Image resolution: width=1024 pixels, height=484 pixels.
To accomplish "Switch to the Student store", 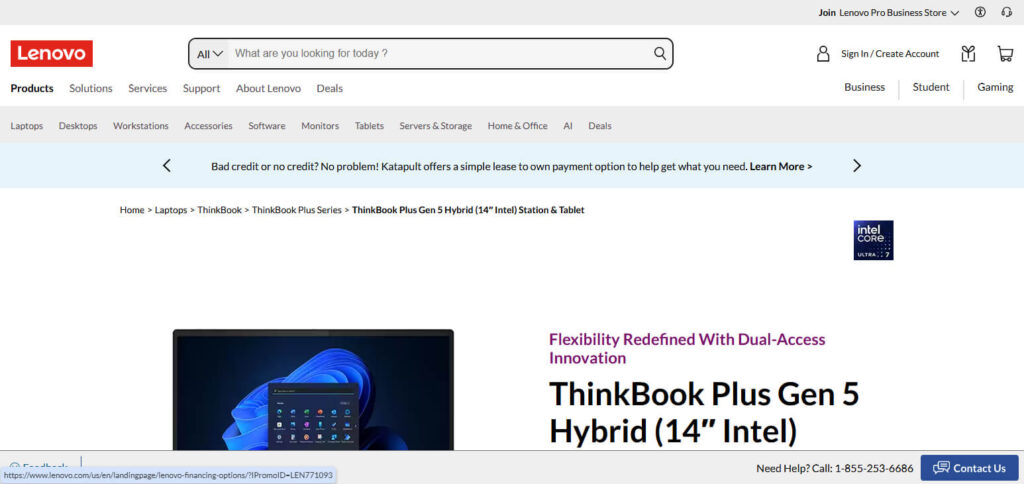I will (931, 87).
